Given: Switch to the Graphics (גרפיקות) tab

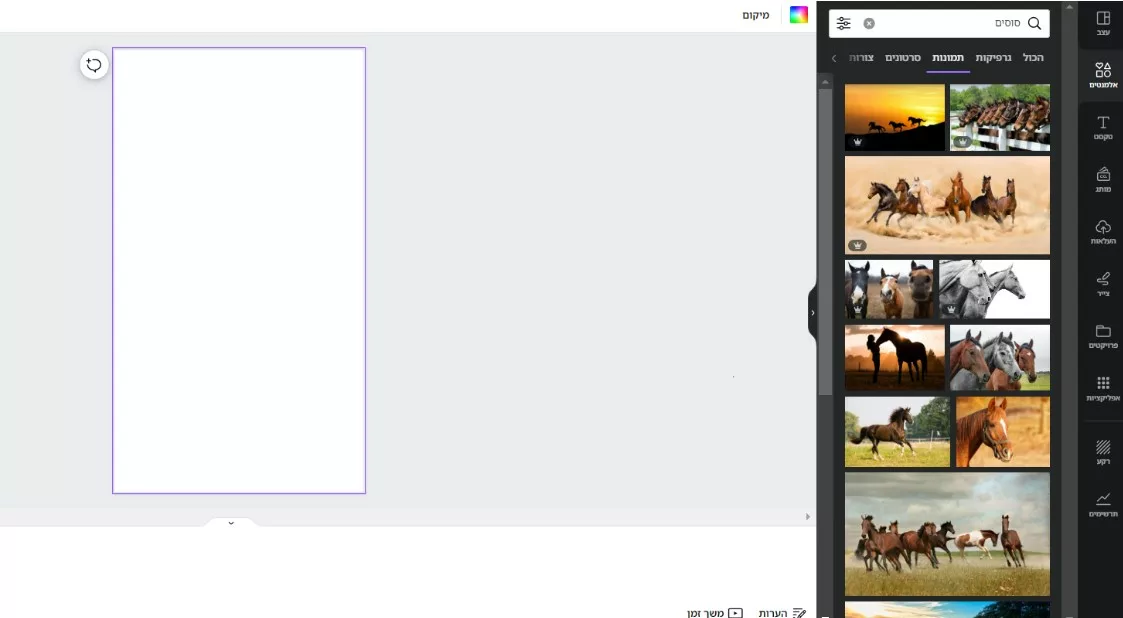Looking at the screenshot, I should 993,57.
